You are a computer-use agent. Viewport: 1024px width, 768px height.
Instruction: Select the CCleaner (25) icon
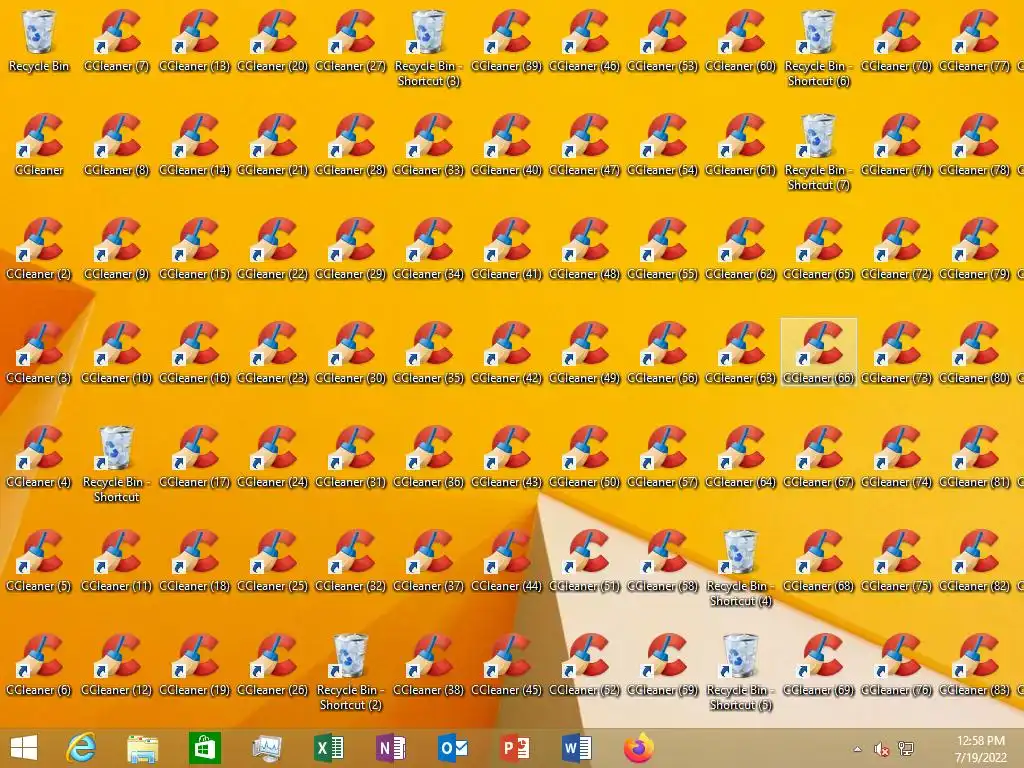(x=272, y=560)
